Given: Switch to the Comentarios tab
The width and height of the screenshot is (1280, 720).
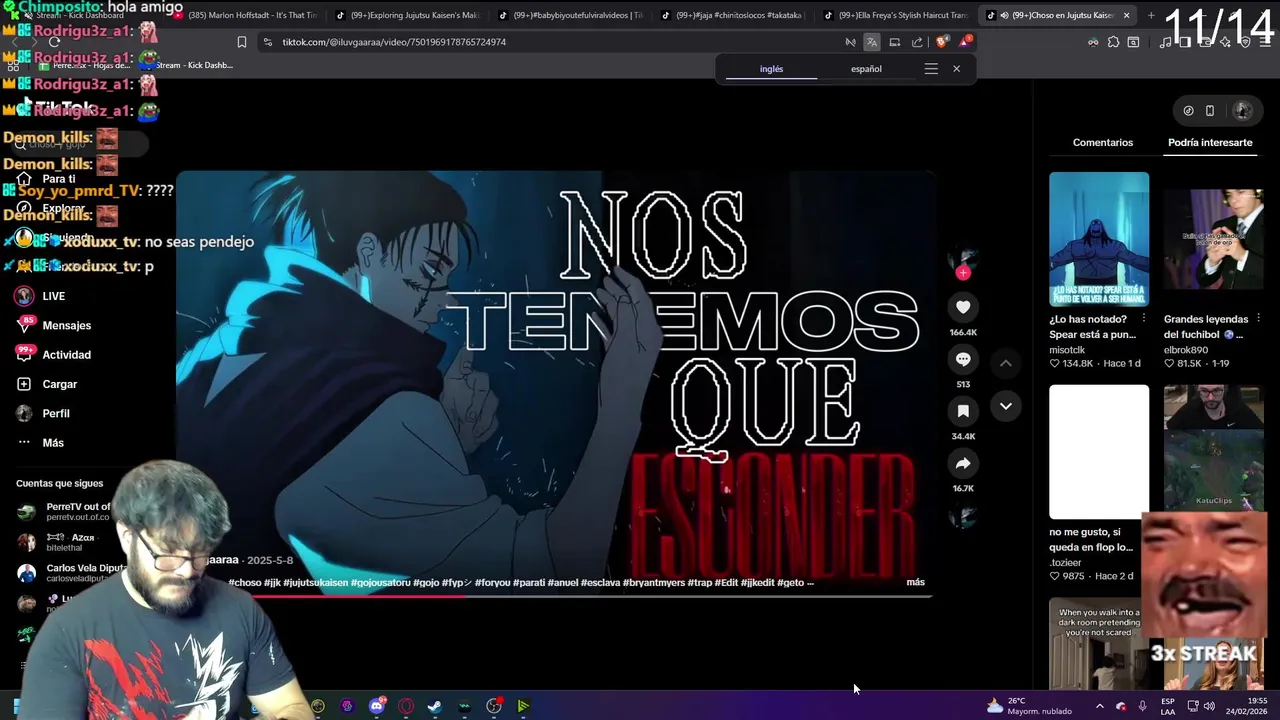Looking at the screenshot, I should point(1103,142).
